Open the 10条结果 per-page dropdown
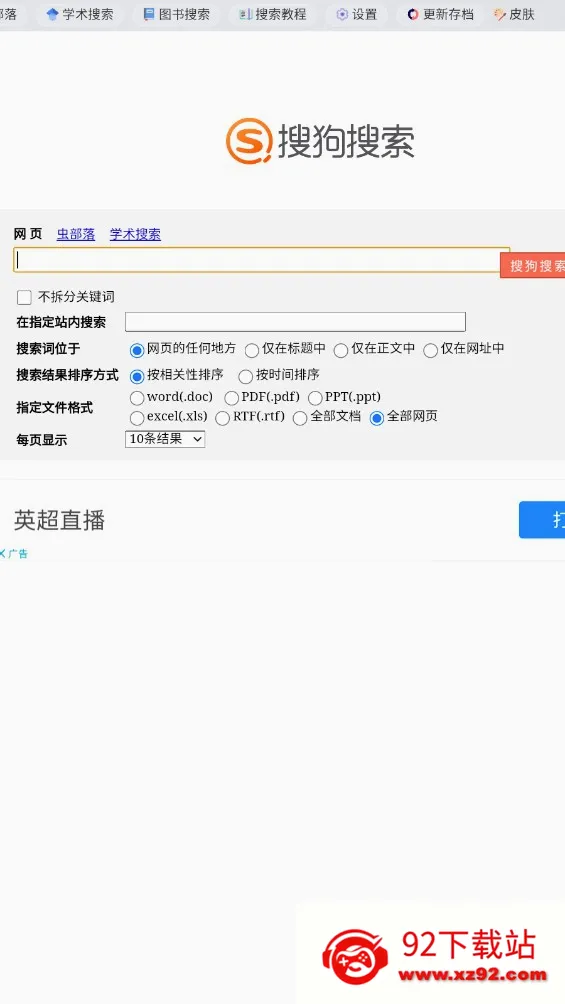The width and height of the screenshot is (565, 1004). (x=165, y=439)
